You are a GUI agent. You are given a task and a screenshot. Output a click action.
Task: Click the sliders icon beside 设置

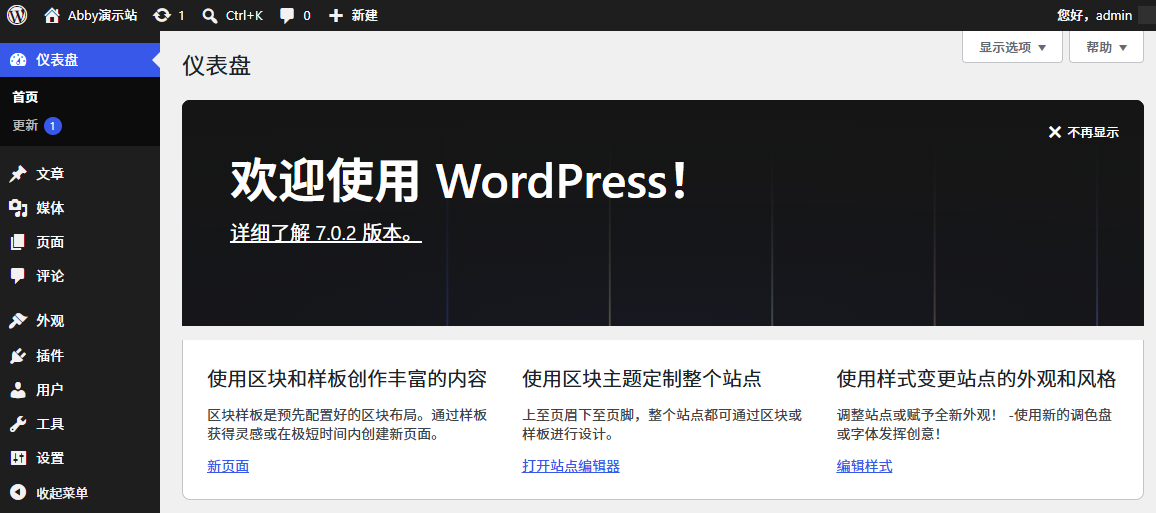18,458
